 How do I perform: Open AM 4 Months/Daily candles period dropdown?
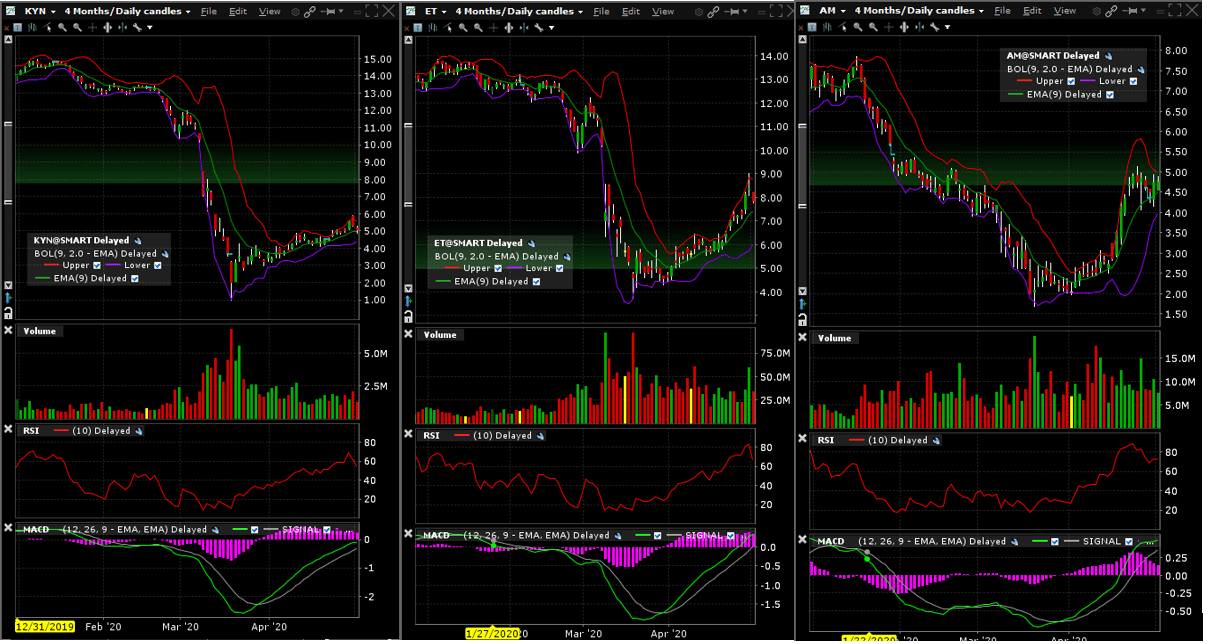(x=981, y=11)
